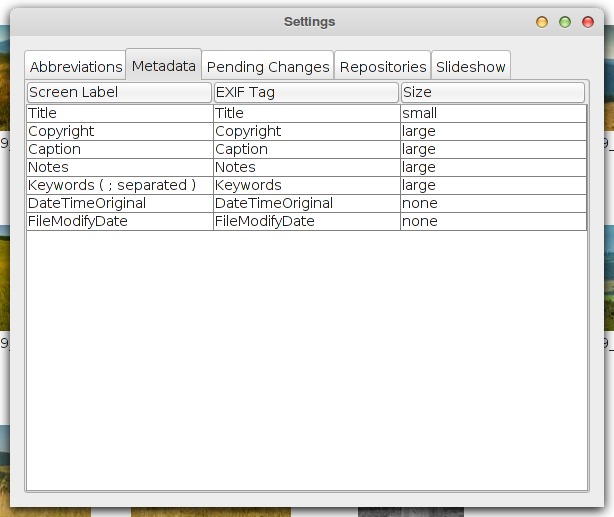The image size is (614, 517).
Task: Close the Settings window with red button
Action: [x=588, y=22]
